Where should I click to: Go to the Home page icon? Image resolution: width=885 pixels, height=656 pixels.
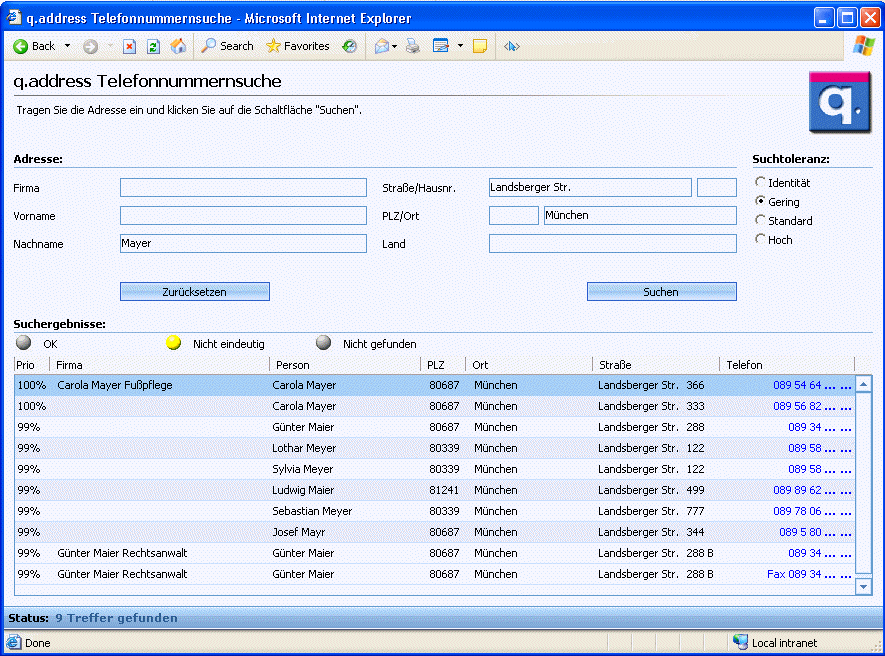178,46
